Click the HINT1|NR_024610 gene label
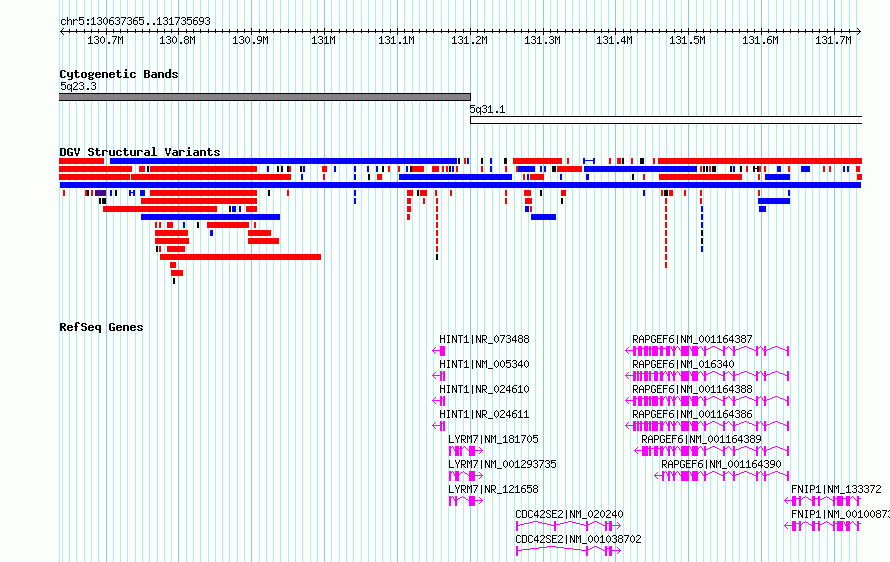 pos(484,389)
